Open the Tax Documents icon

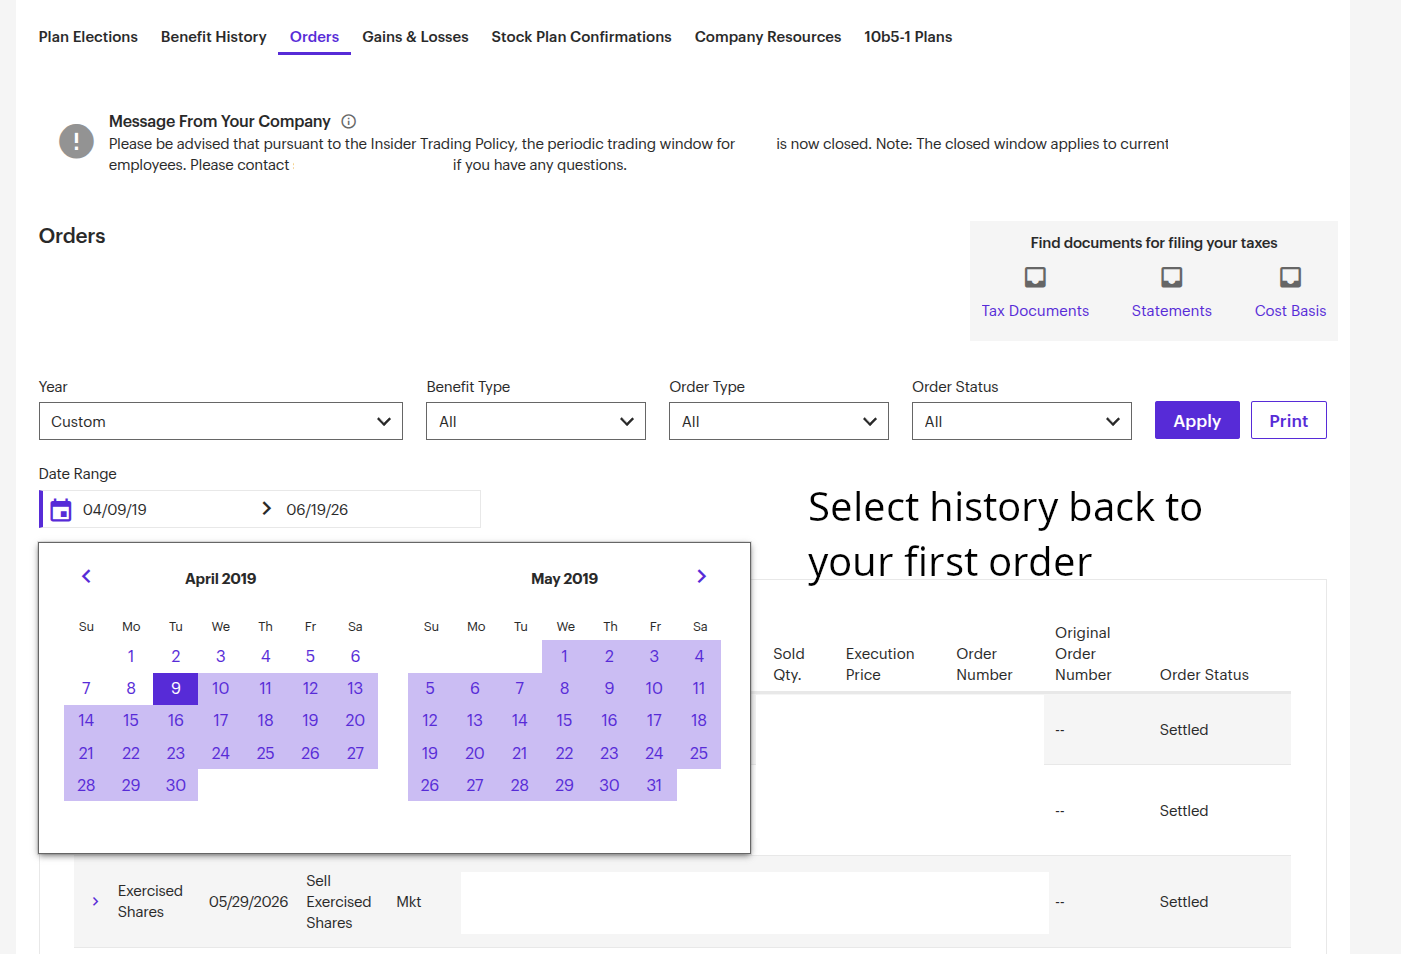(x=1035, y=277)
